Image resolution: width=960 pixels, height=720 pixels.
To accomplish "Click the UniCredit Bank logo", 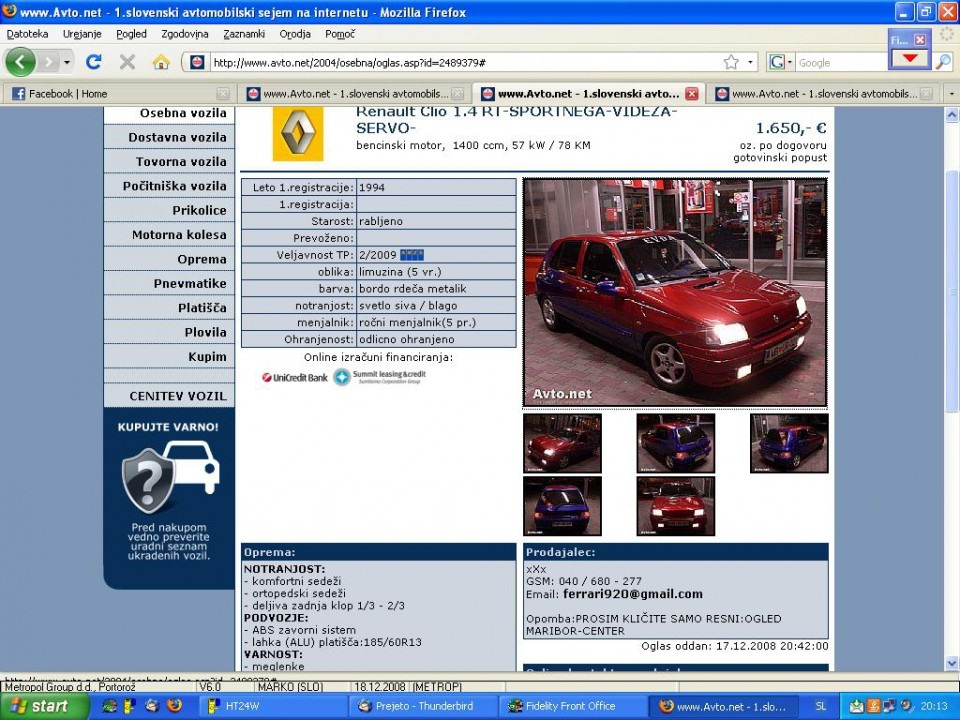I will click(x=295, y=378).
